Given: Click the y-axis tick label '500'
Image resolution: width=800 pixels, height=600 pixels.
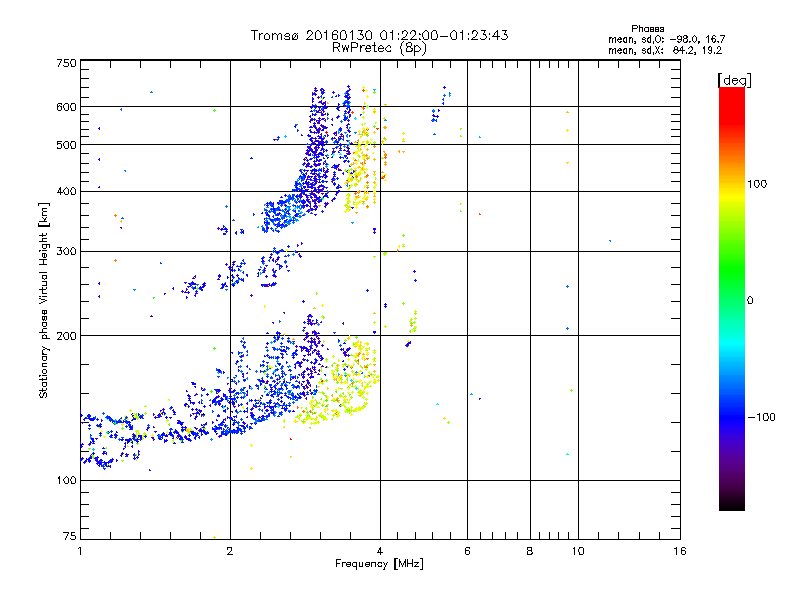Looking at the screenshot, I should click(66, 145).
